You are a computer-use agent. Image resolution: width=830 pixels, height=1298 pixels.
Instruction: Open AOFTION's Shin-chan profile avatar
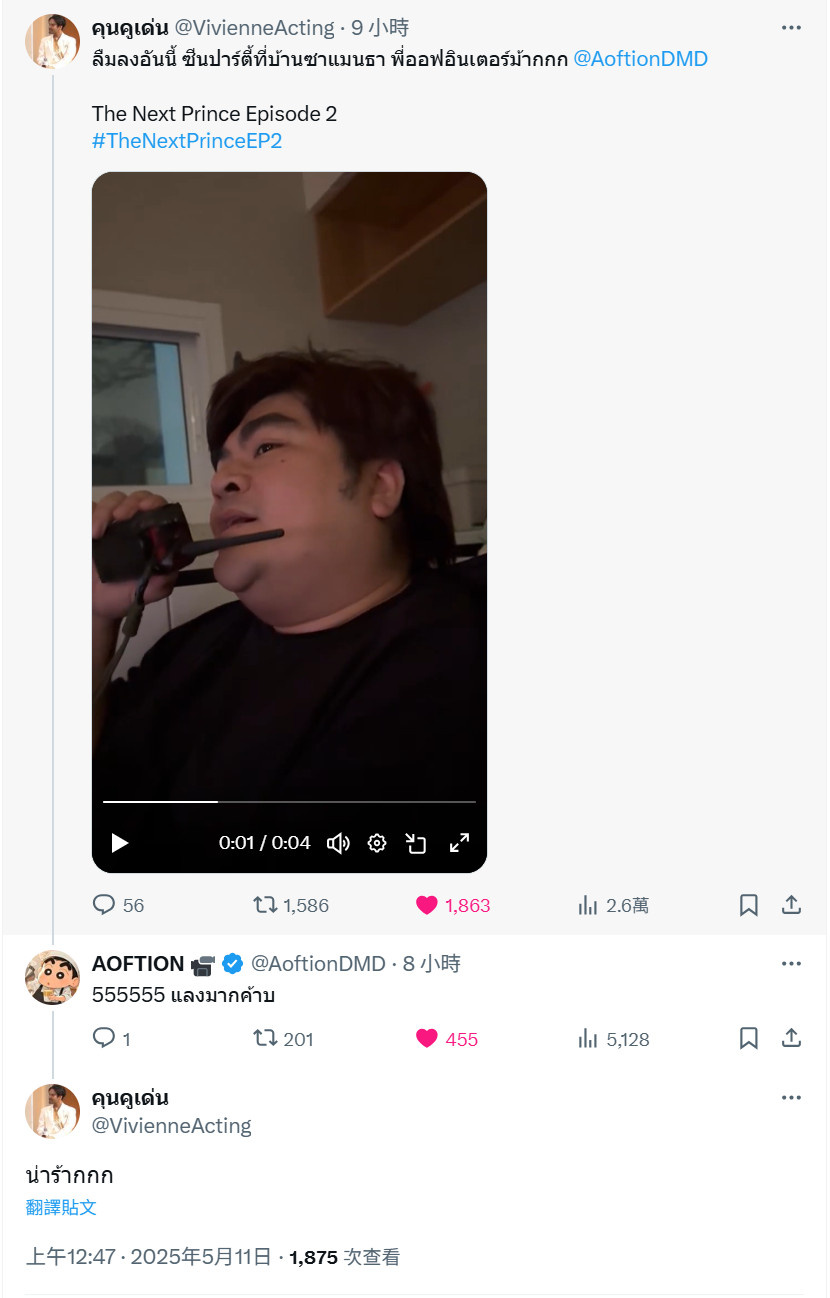click(52, 978)
